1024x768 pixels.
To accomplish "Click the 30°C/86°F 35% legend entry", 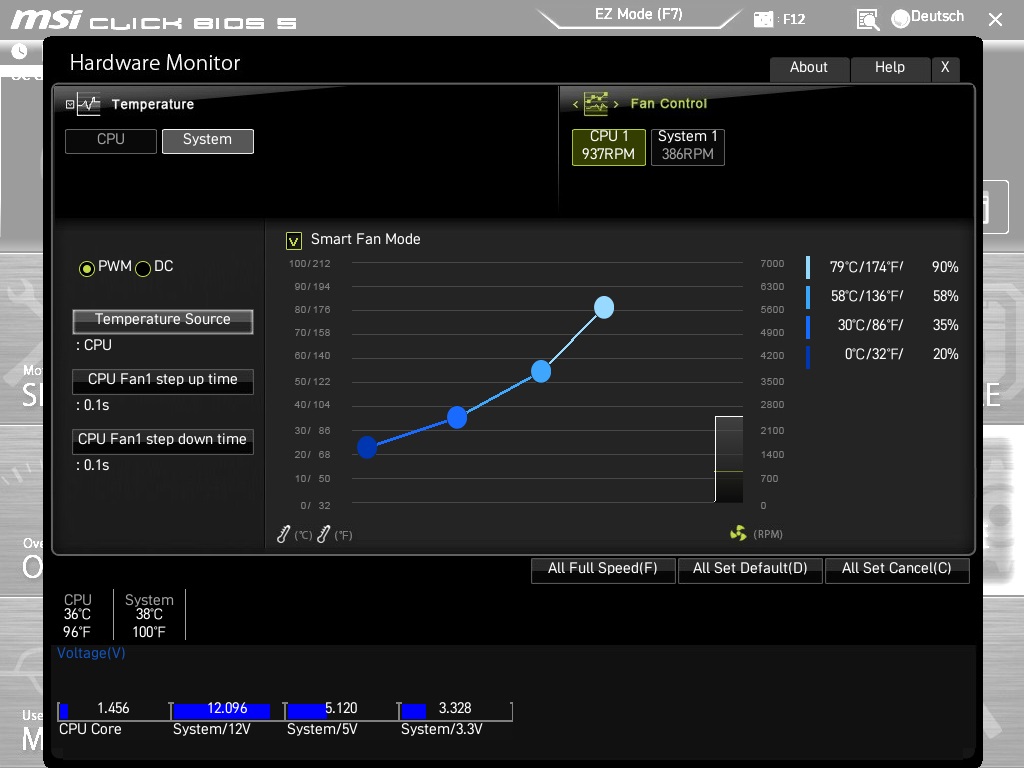I will pyautogui.click(x=882, y=325).
